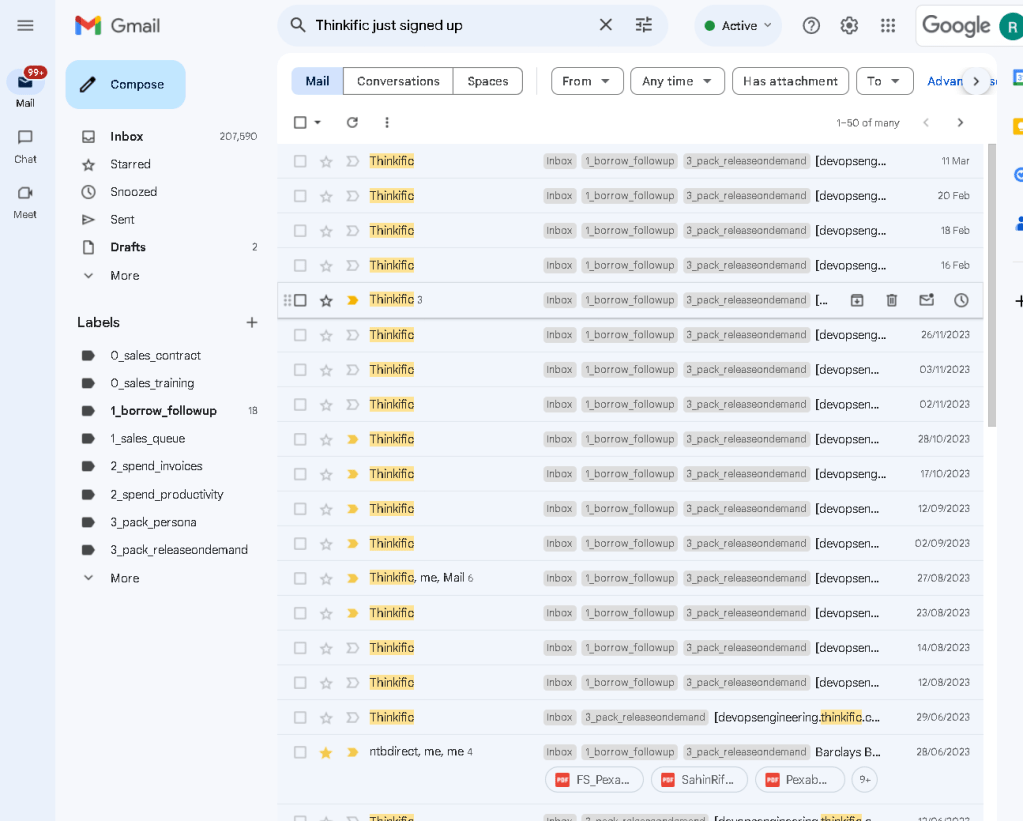Show search options filter icon
1023x821 pixels.
tap(644, 25)
